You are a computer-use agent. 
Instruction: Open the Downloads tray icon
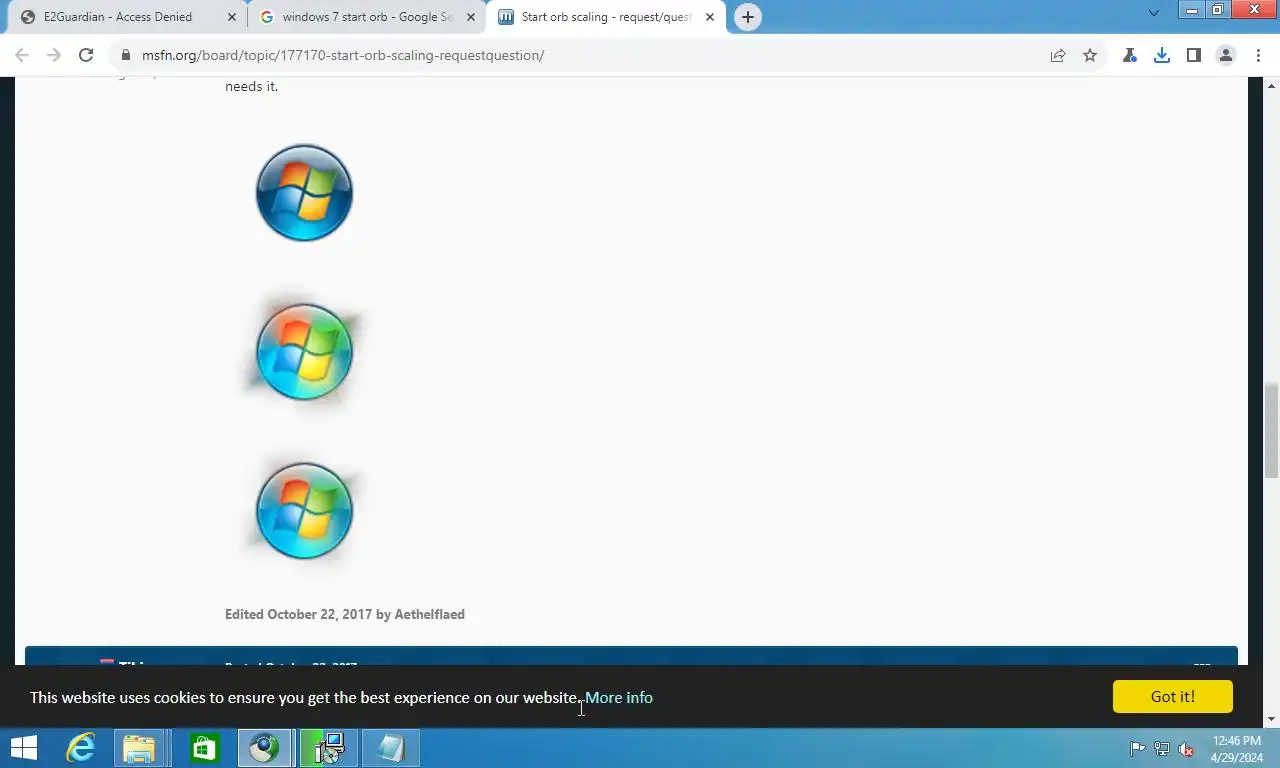click(x=1162, y=55)
